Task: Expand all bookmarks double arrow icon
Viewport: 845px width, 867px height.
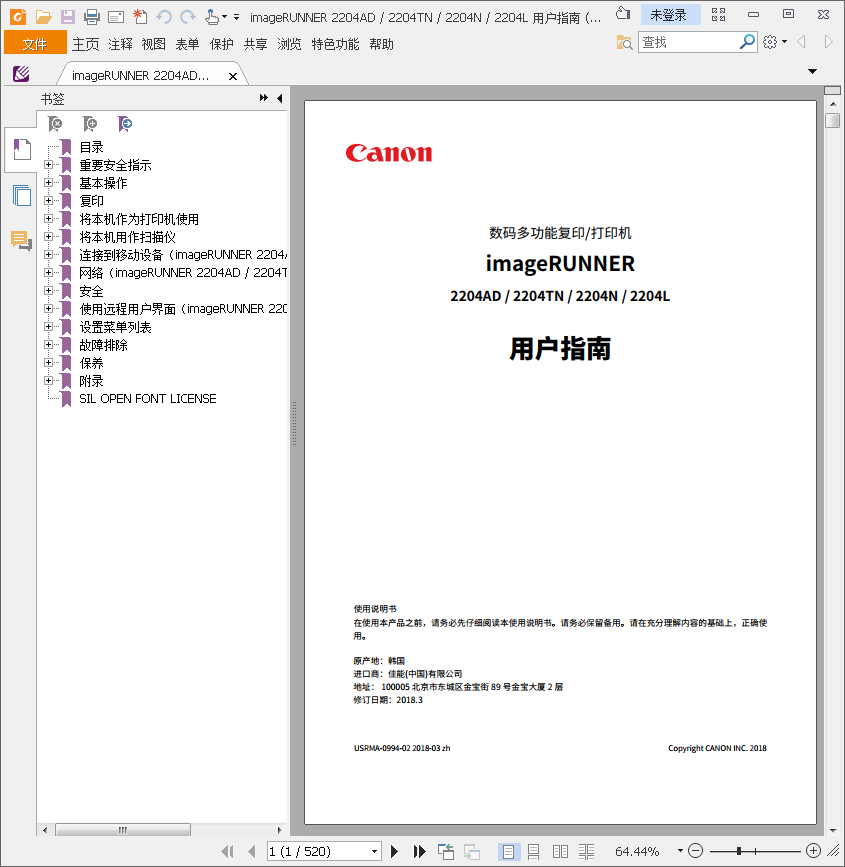Action: [x=264, y=98]
